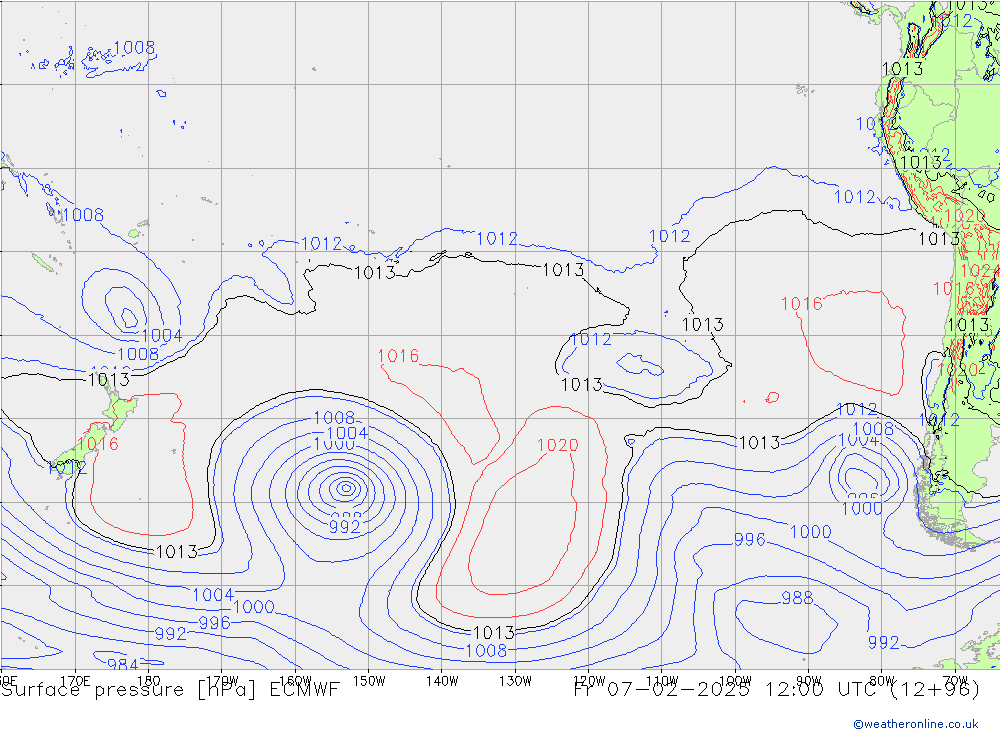Click the red '1016' label left of '1020'
The image size is (1000, 733).
tap(399, 356)
